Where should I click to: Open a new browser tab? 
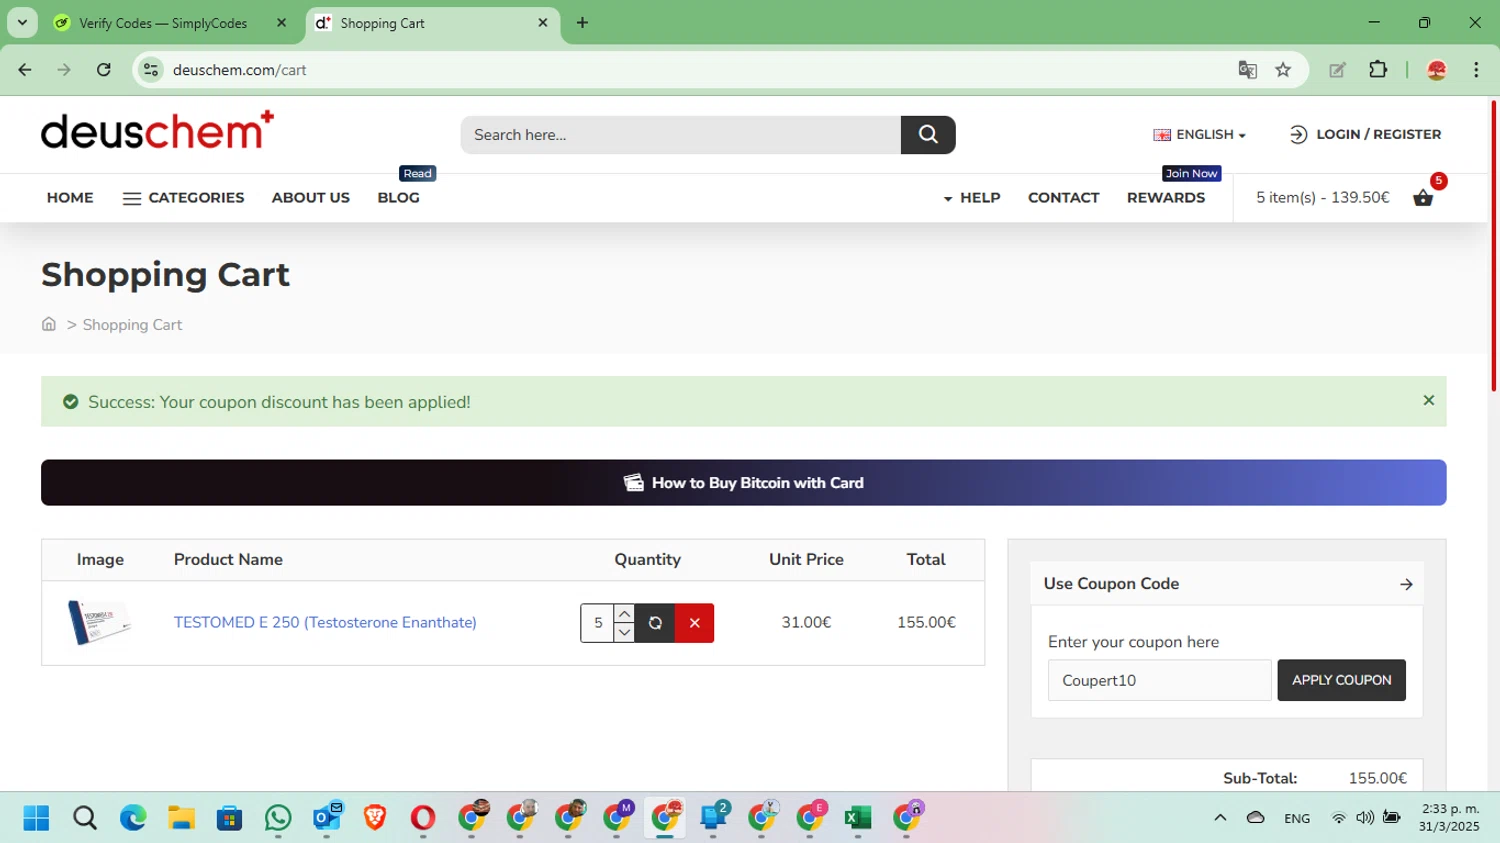[x=582, y=23]
